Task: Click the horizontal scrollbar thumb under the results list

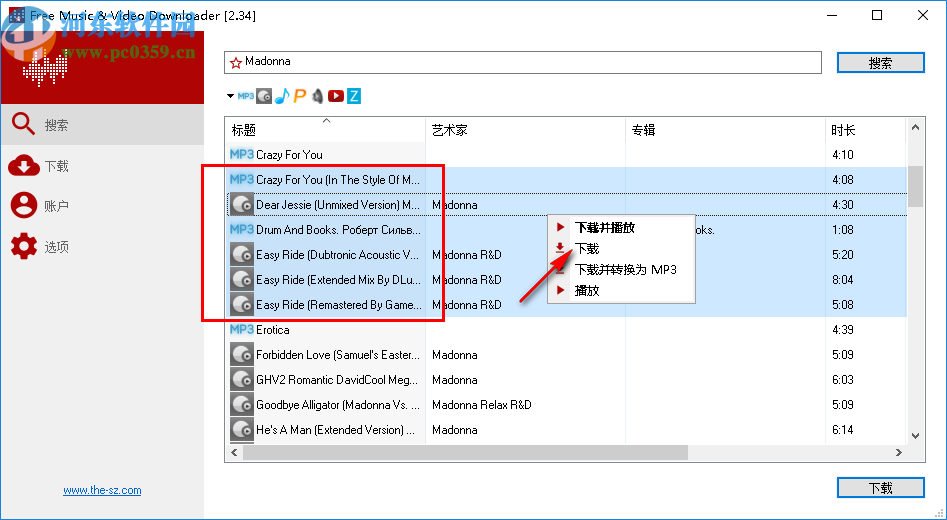Action: [465, 452]
